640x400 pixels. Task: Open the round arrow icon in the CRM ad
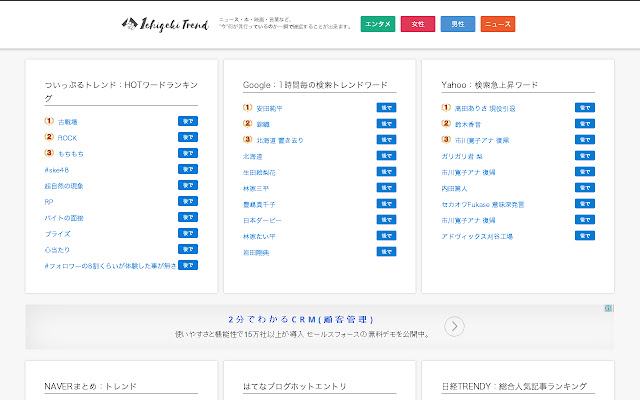[x=454, y=326]
